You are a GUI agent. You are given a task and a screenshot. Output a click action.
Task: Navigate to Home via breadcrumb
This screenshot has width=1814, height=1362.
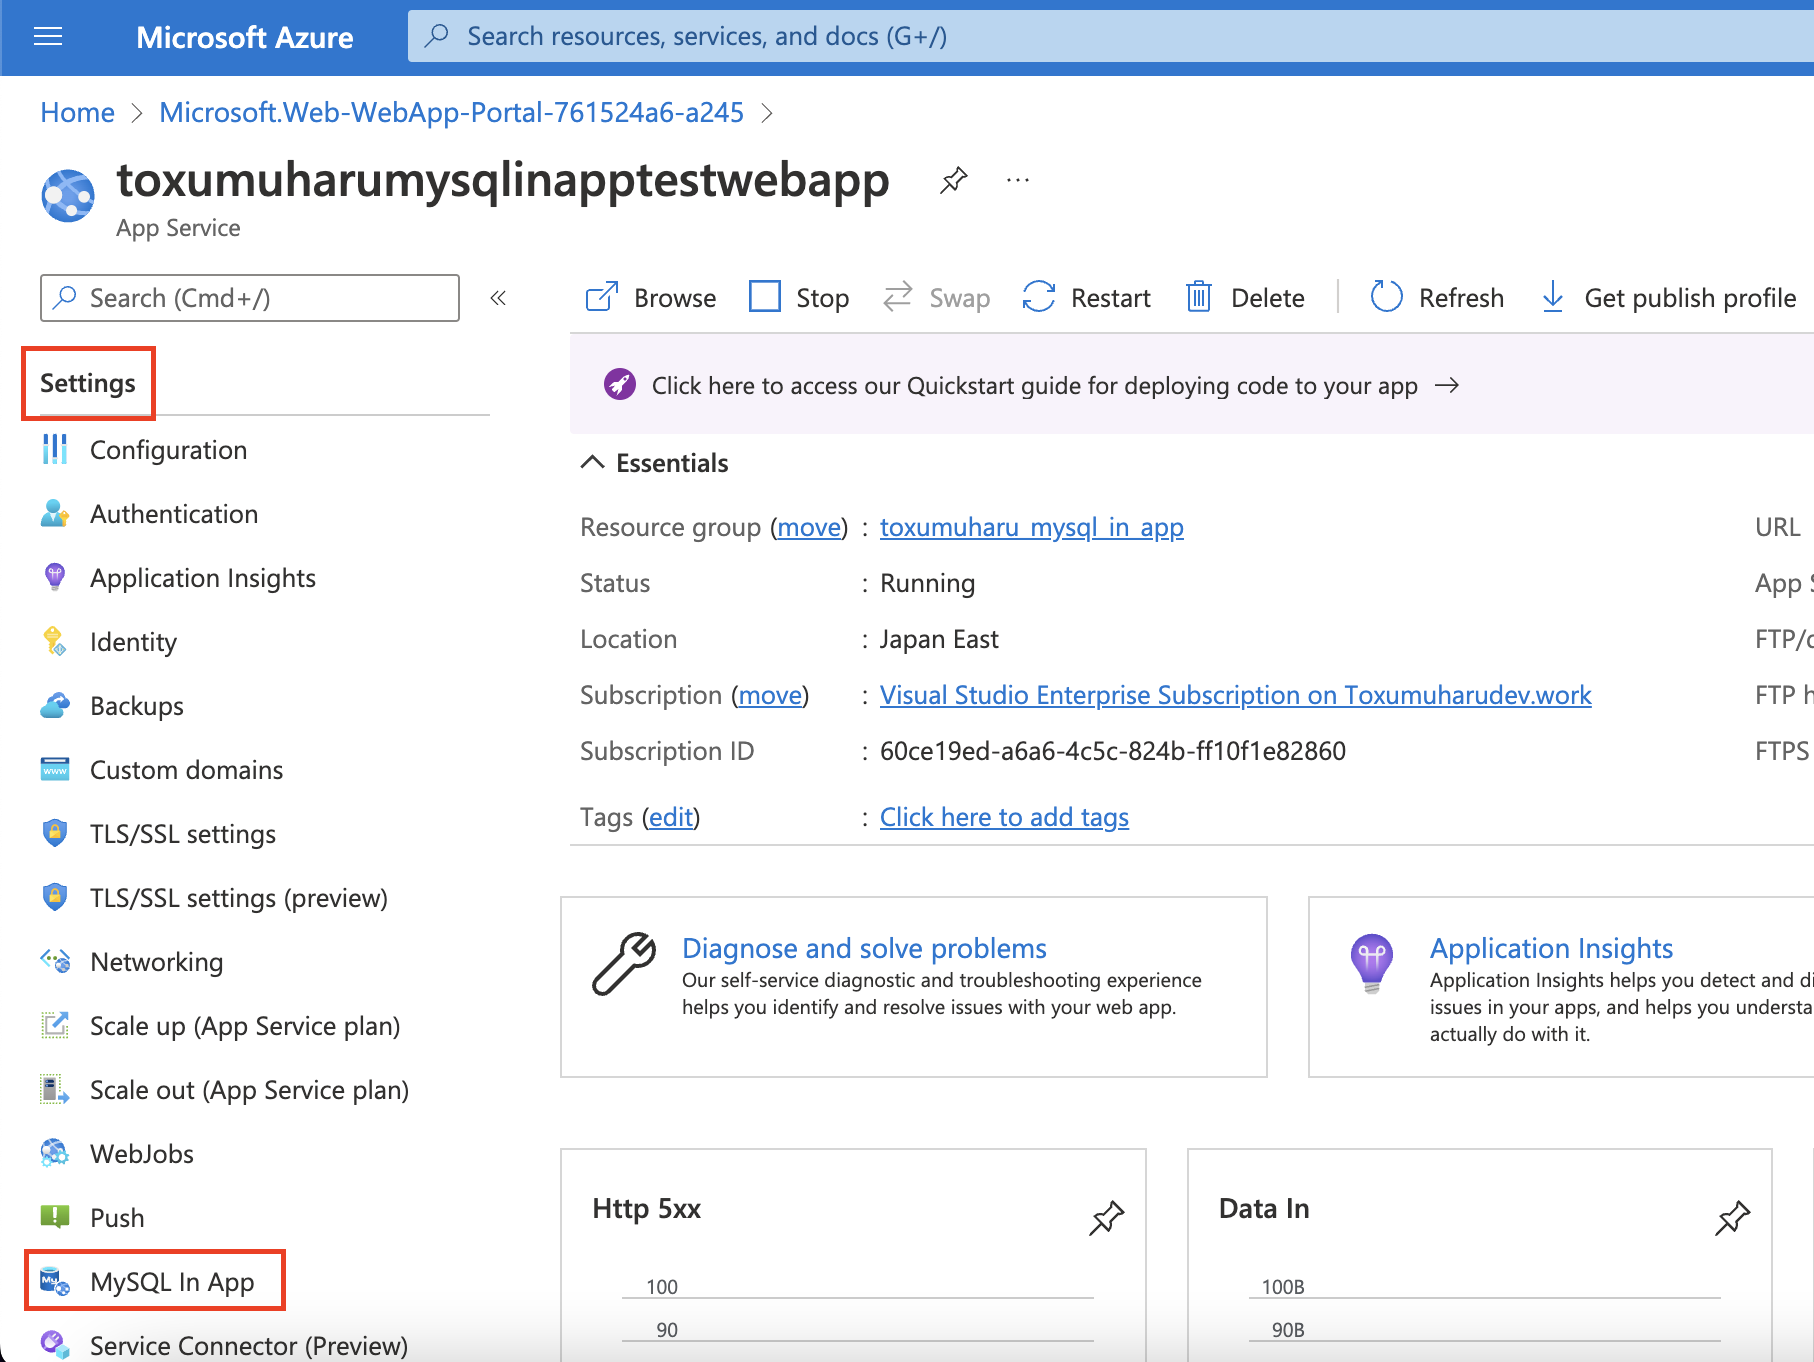77,112
